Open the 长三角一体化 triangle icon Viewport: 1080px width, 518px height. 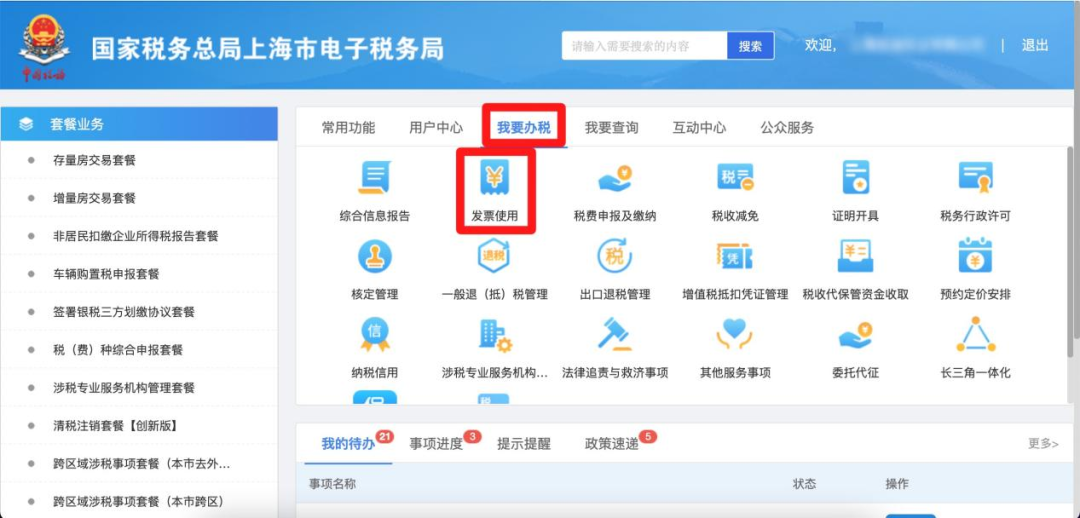point(975,335)
